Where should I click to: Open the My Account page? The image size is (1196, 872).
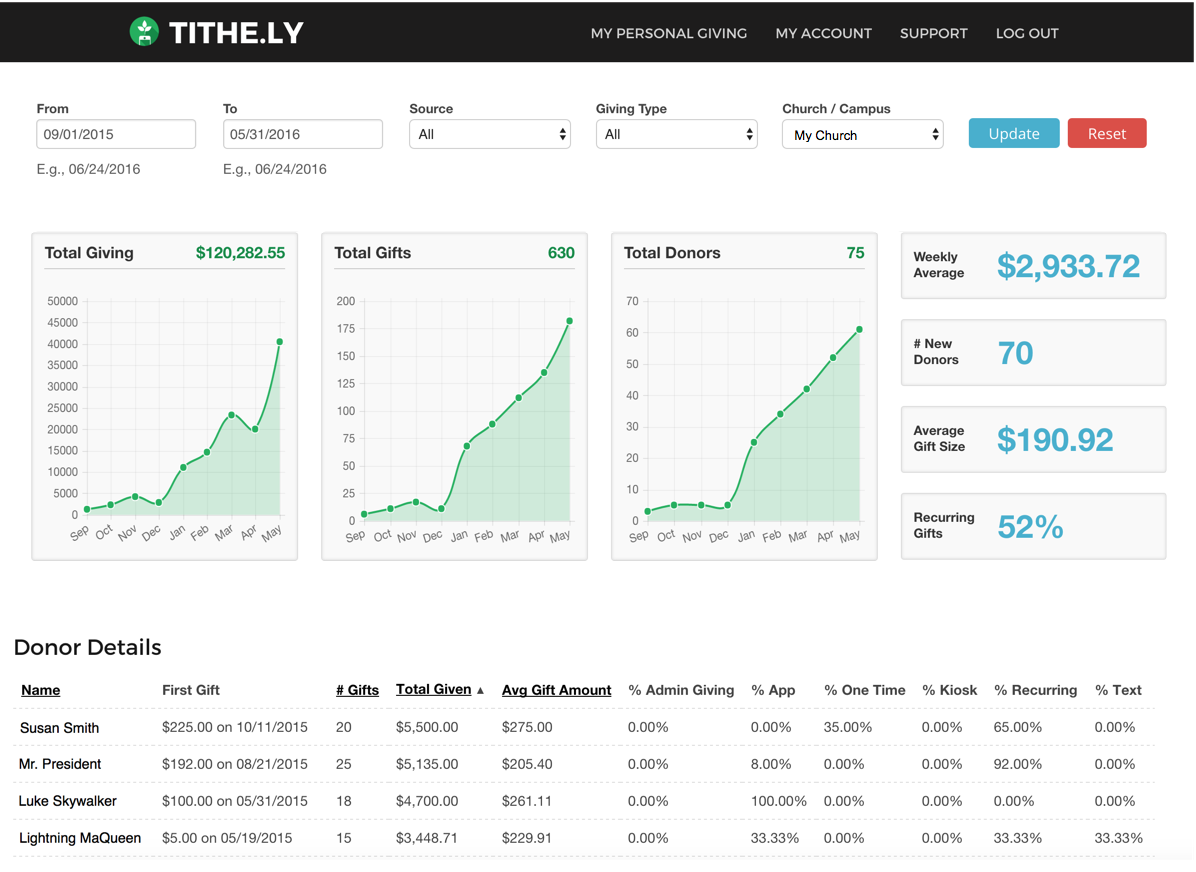pos(823,33)
